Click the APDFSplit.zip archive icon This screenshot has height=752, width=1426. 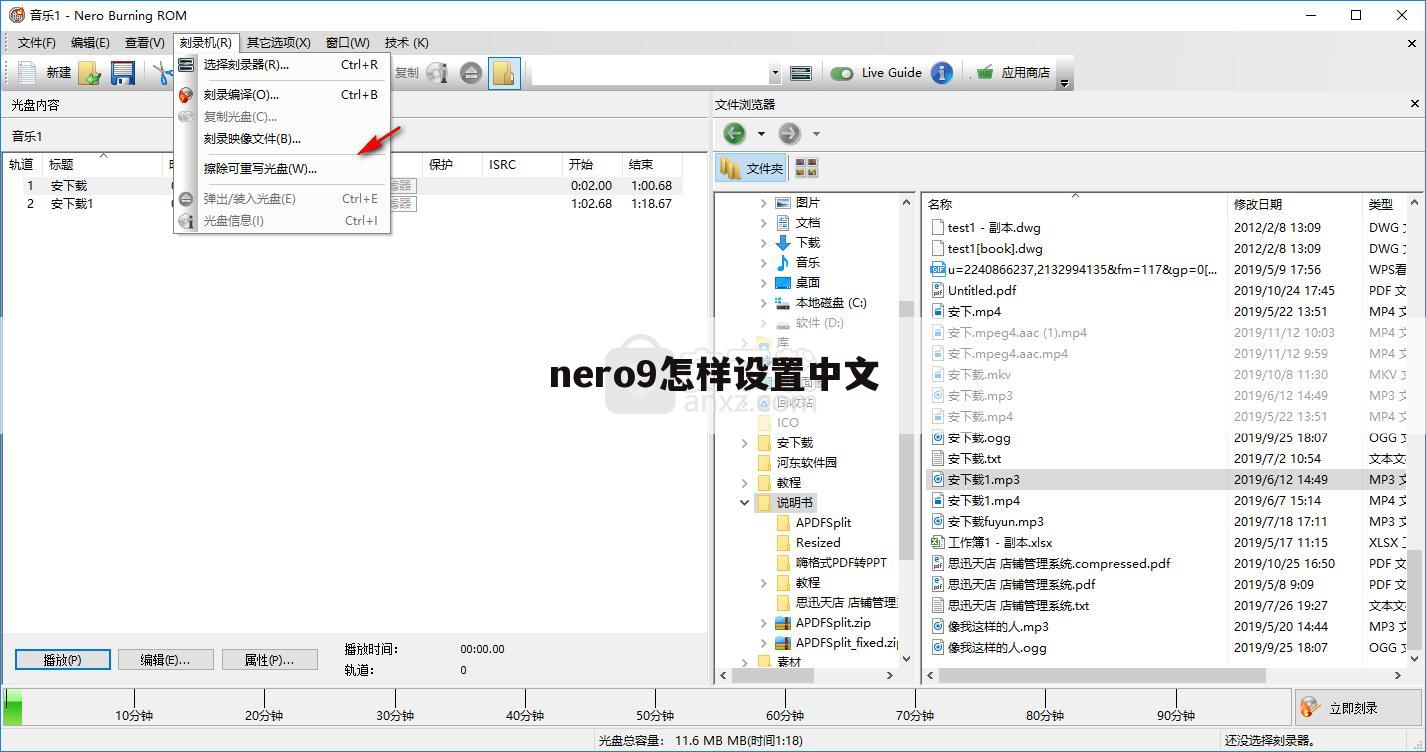[783, 622]
